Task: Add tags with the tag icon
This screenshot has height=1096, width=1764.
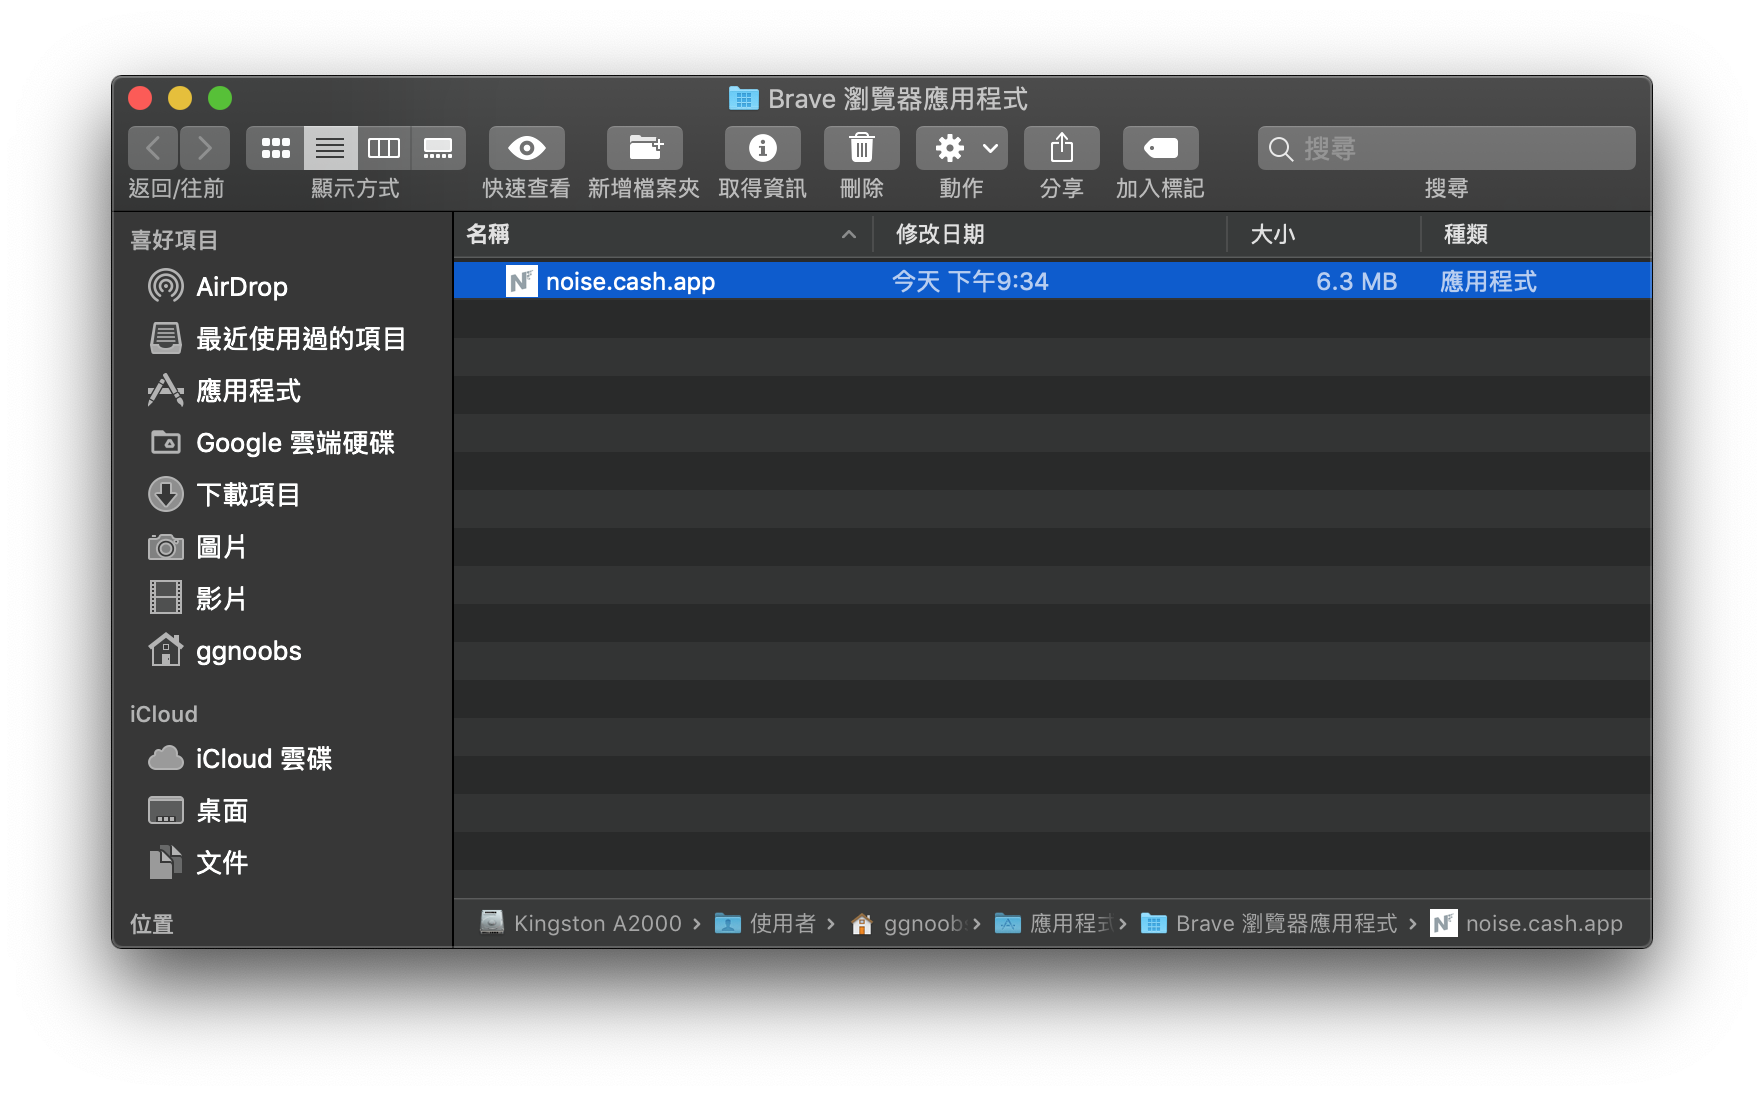Action: click(x=1160, y=148)
